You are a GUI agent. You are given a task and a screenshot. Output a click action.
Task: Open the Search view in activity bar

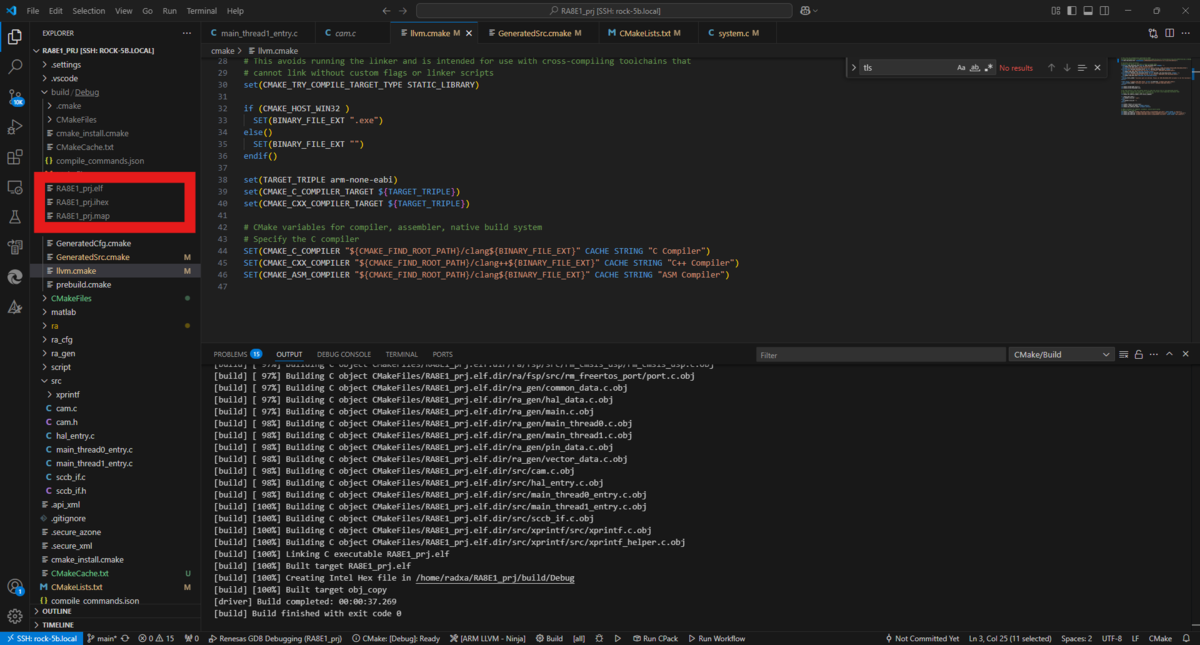[x=15, y=67]
